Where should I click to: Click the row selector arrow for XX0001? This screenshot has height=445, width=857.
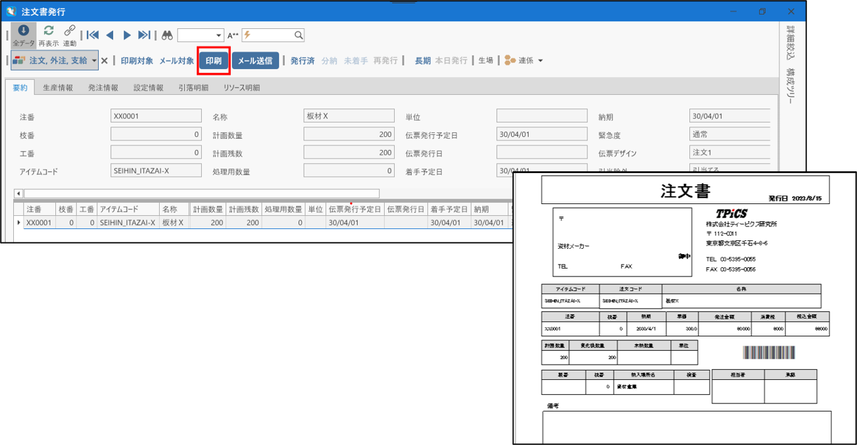[x=19, y=222]
